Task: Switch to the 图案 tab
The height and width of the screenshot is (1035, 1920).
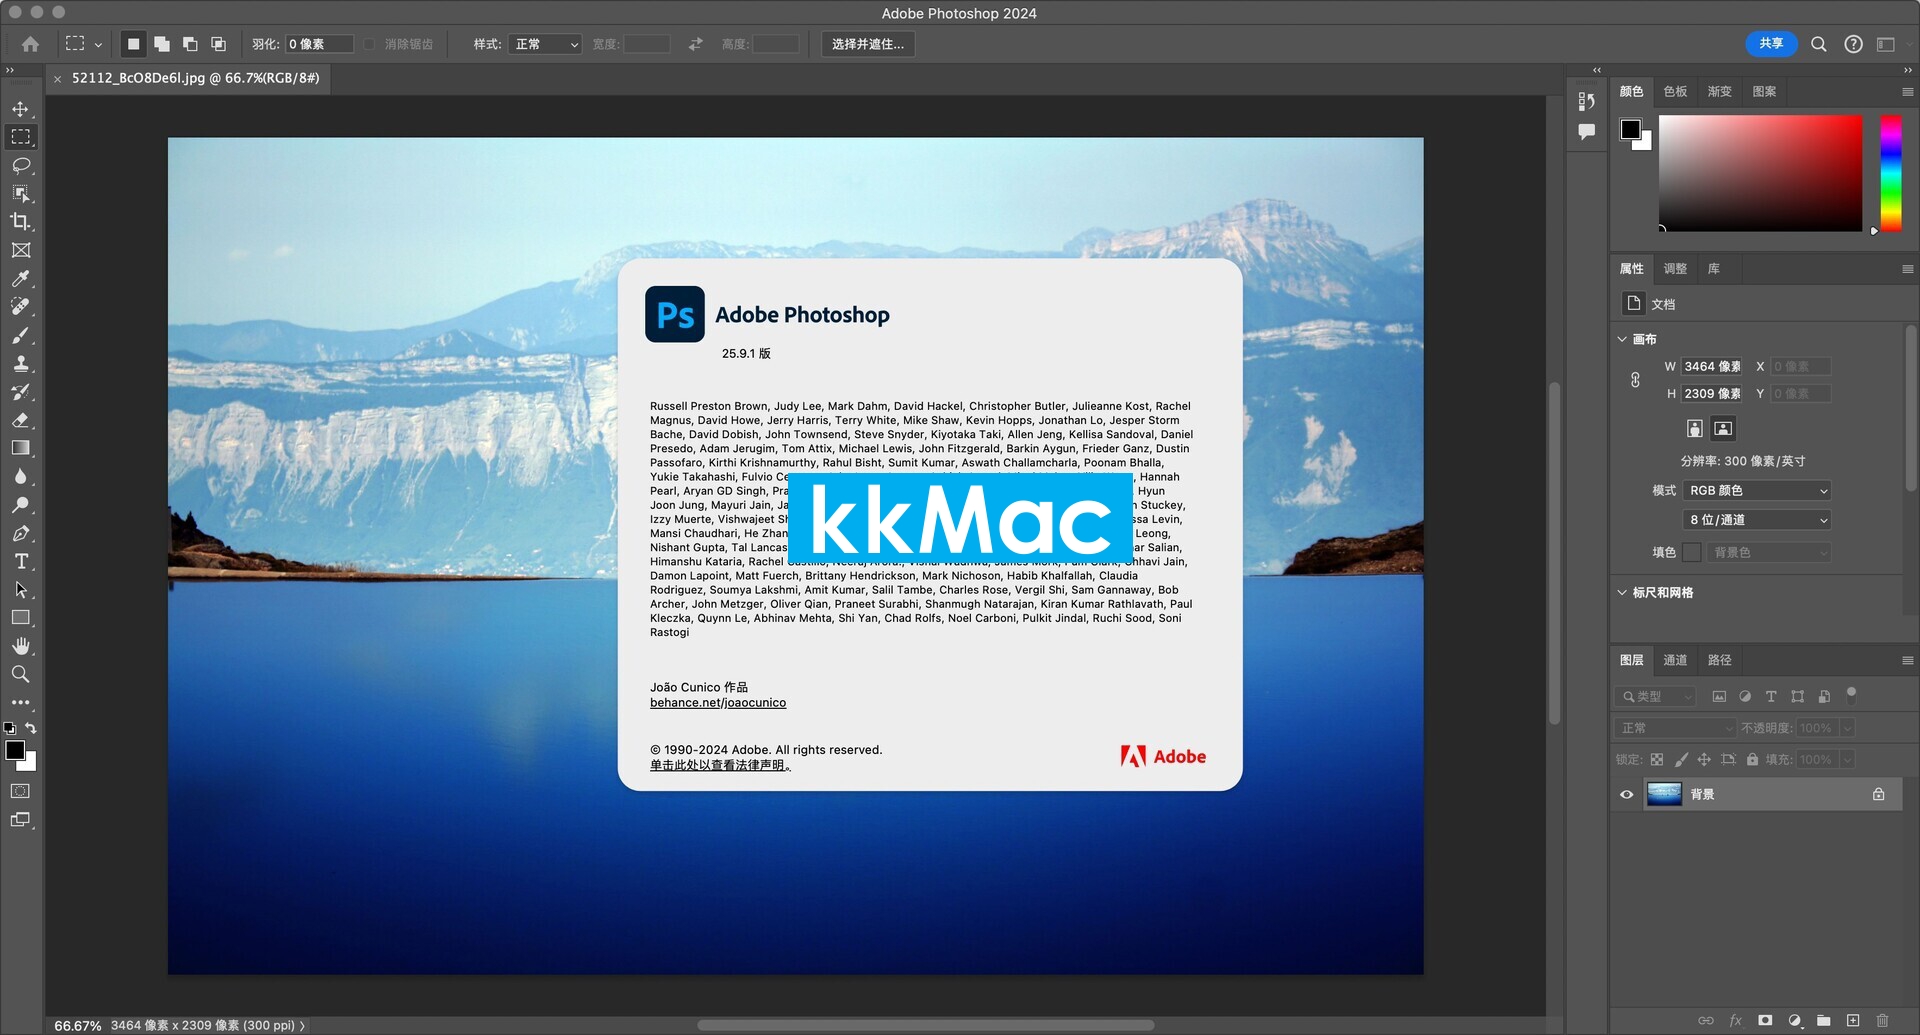Action: 1764,92
